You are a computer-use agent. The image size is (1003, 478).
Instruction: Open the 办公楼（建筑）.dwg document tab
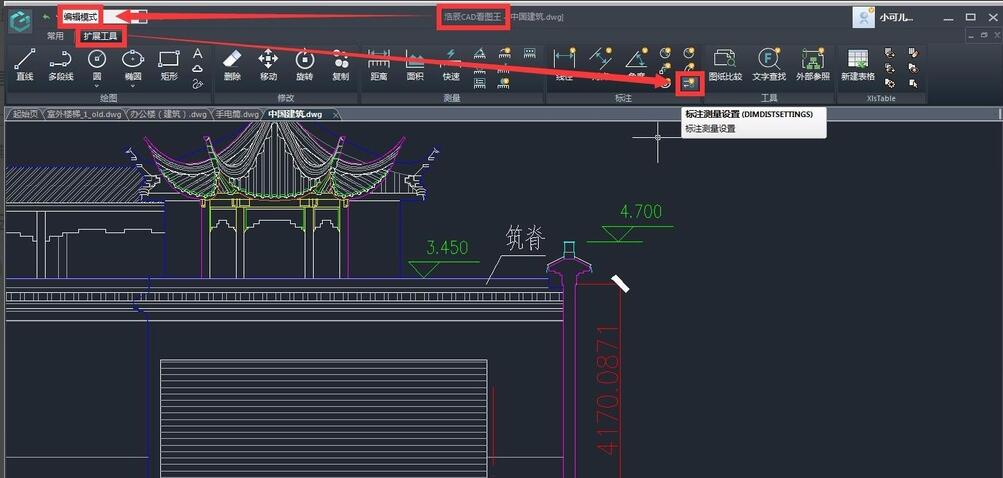pyautogui.click(x=168, y=114)
